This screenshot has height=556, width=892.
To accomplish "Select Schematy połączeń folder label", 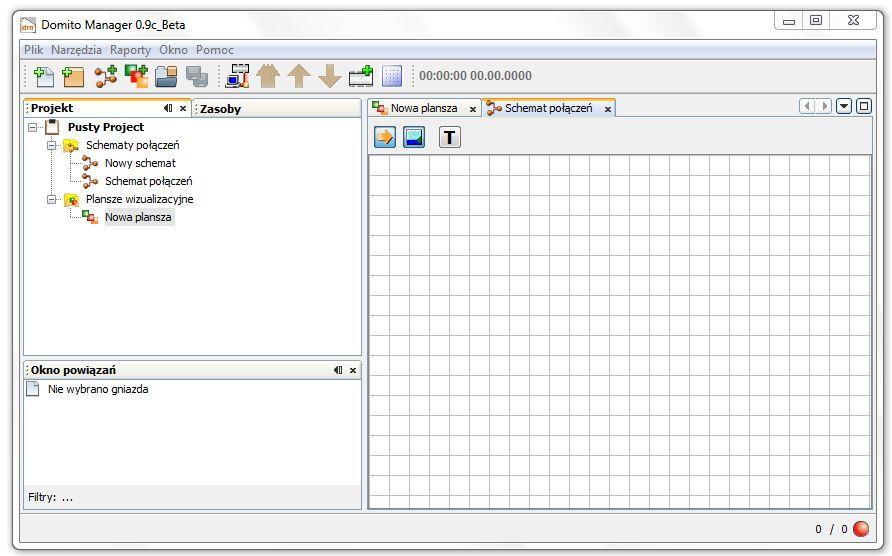I will pos(133,146).
